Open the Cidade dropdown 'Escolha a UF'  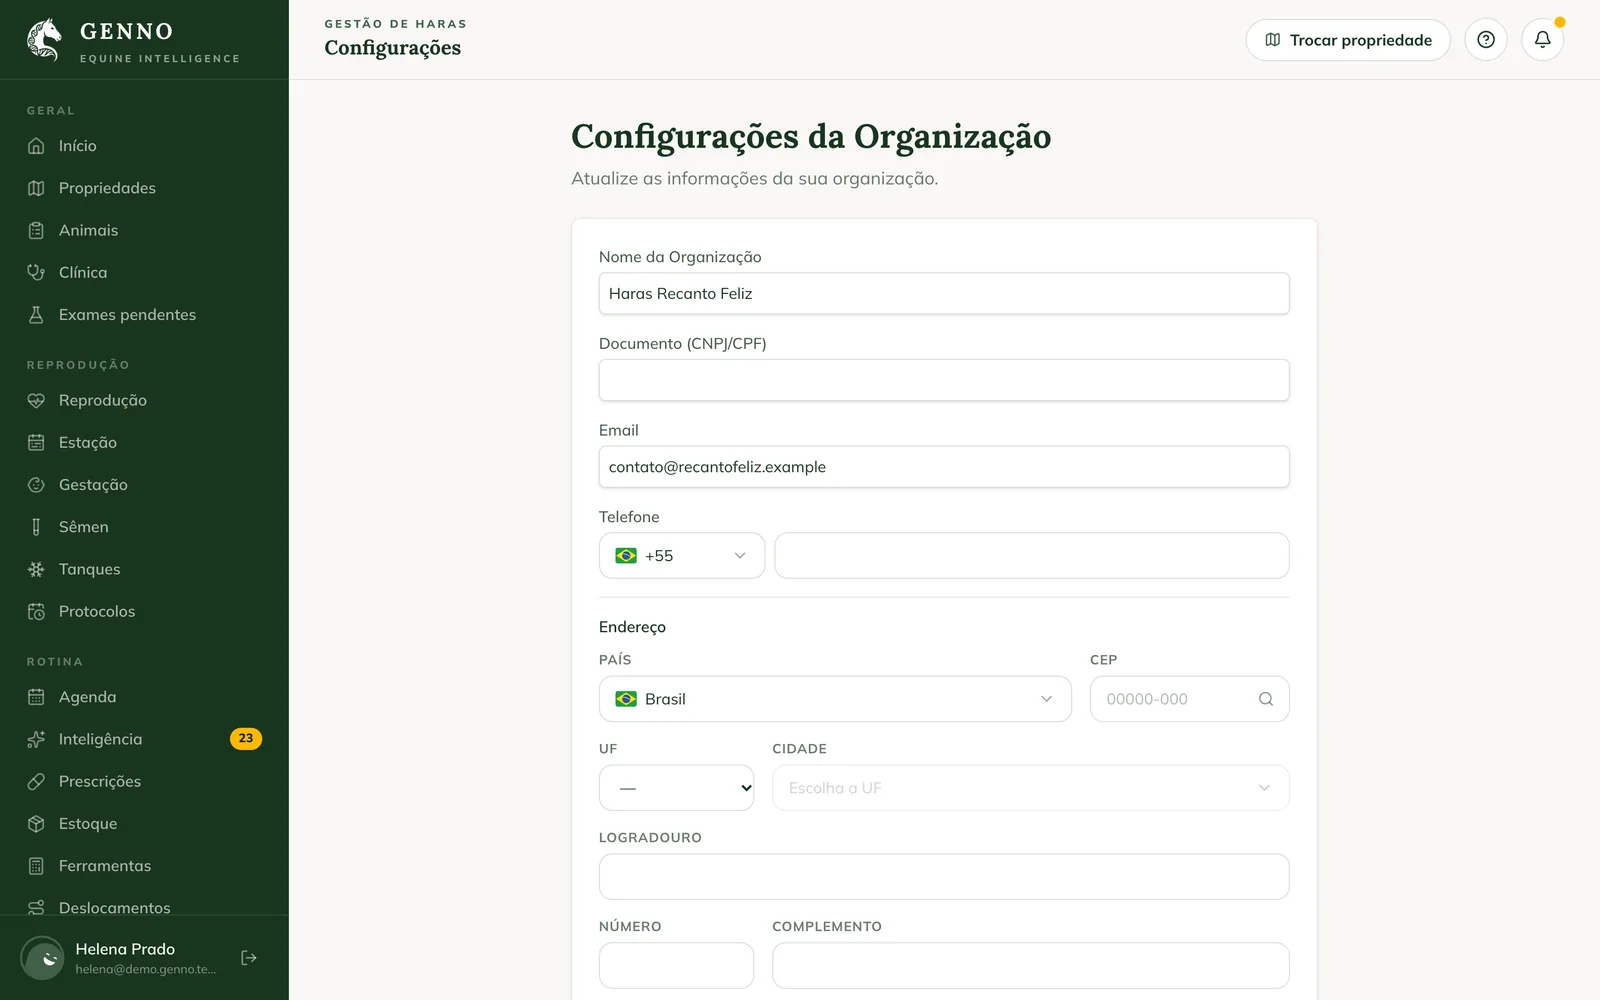click(x=1031, y=788)
